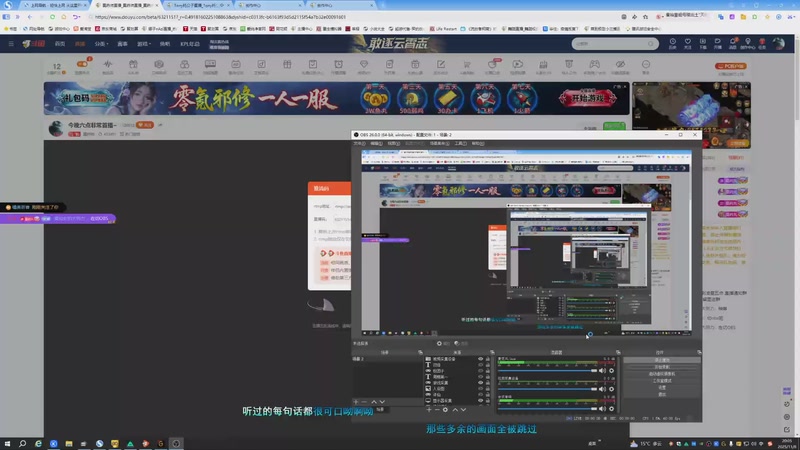Toggle visibility of first OBS source row
Viewport: 800px width, 450px height.
pyautogui.click(x=480, y=359)
